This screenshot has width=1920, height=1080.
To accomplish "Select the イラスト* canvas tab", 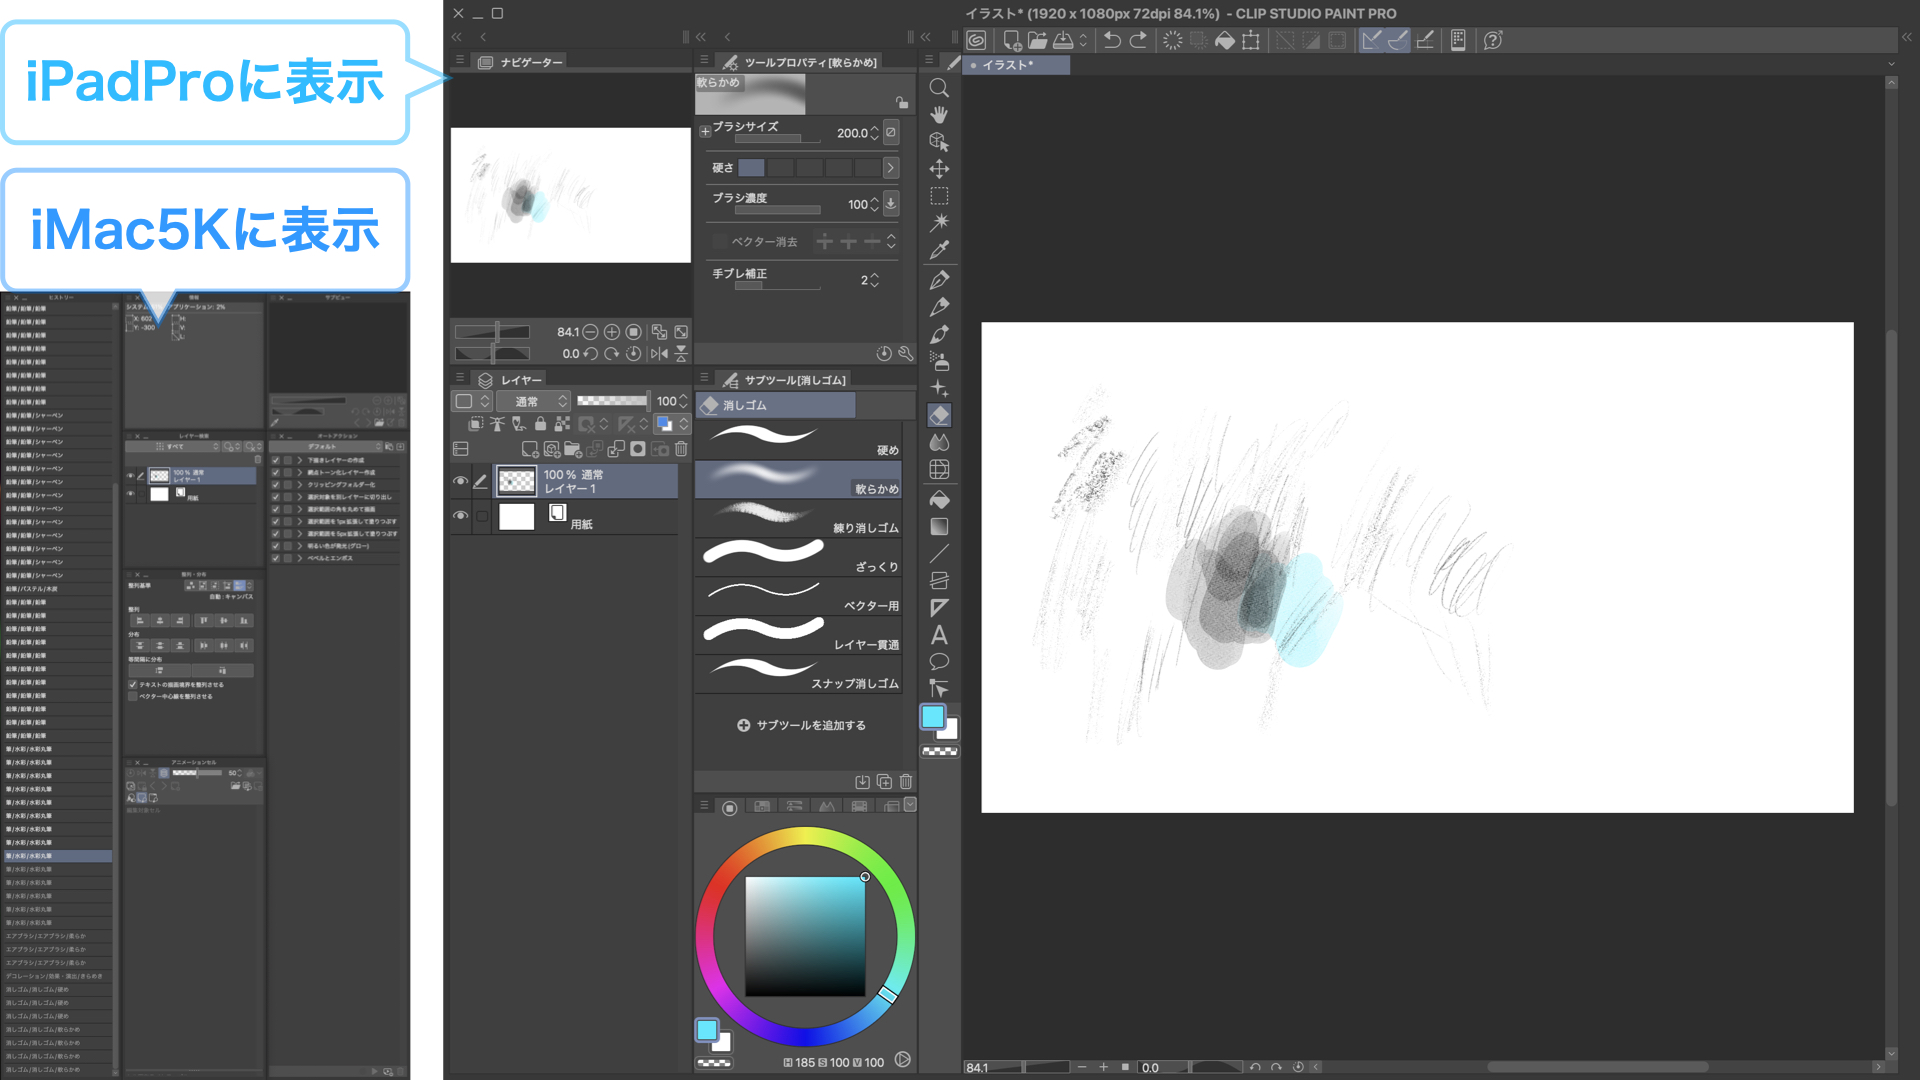I will point(1008,65).
